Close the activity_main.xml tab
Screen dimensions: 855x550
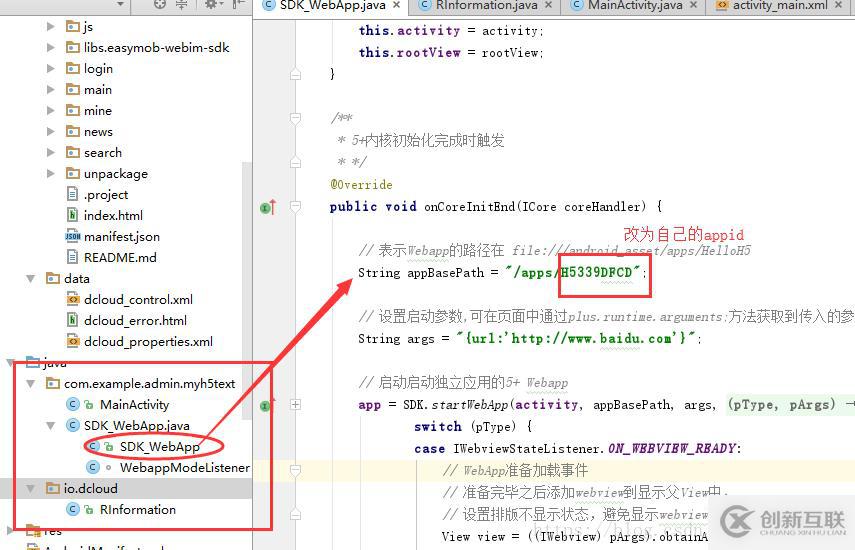click(x=838, y=5)
